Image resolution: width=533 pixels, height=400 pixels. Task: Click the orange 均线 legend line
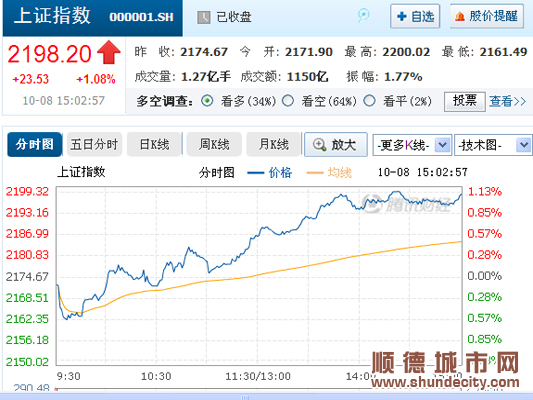(315, 173)
